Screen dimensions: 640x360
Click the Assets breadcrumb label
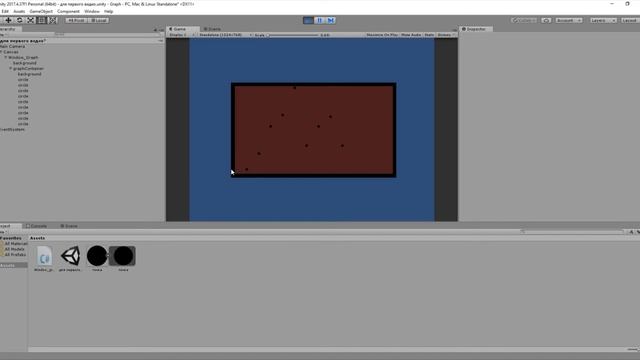pyautogui.click(x=38, y=238)
